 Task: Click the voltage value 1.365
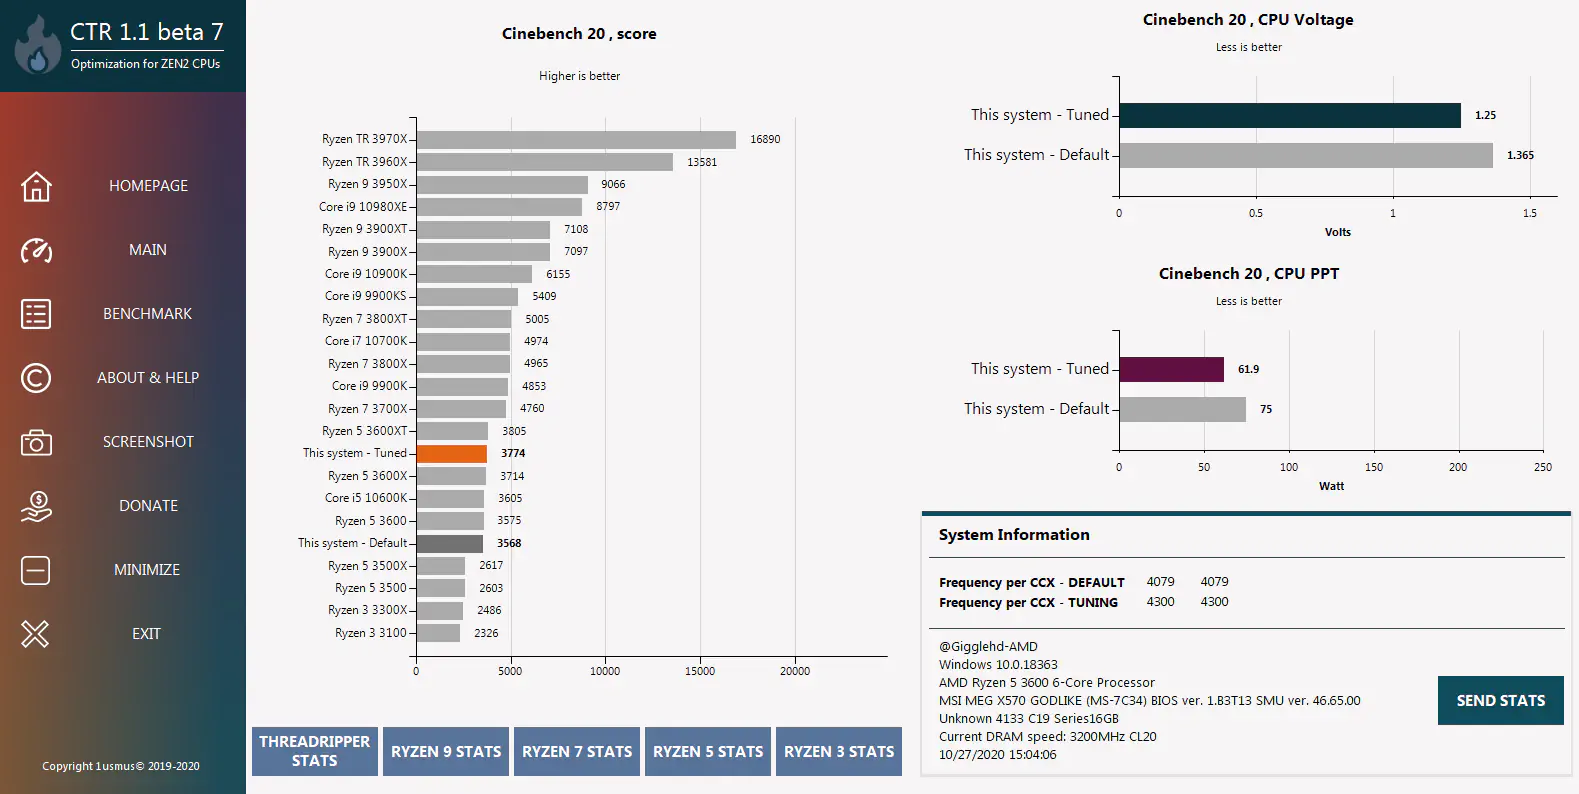(x=1520, y=155)
